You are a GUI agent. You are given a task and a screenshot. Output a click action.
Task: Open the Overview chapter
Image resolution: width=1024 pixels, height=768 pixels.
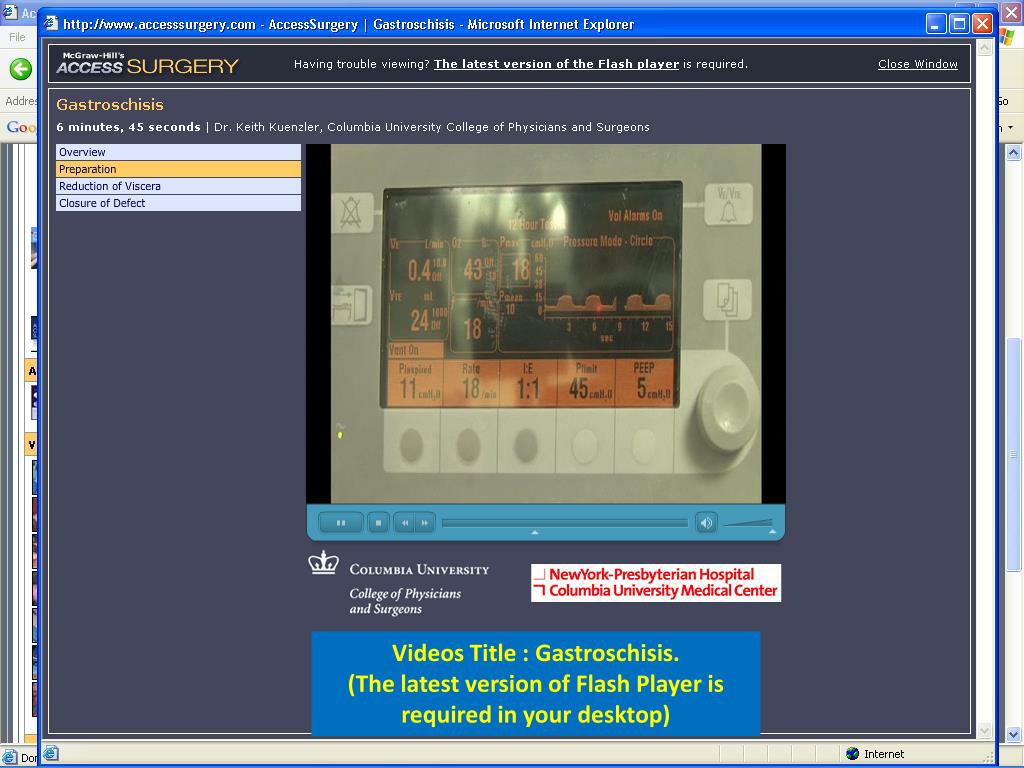point(178,152)
